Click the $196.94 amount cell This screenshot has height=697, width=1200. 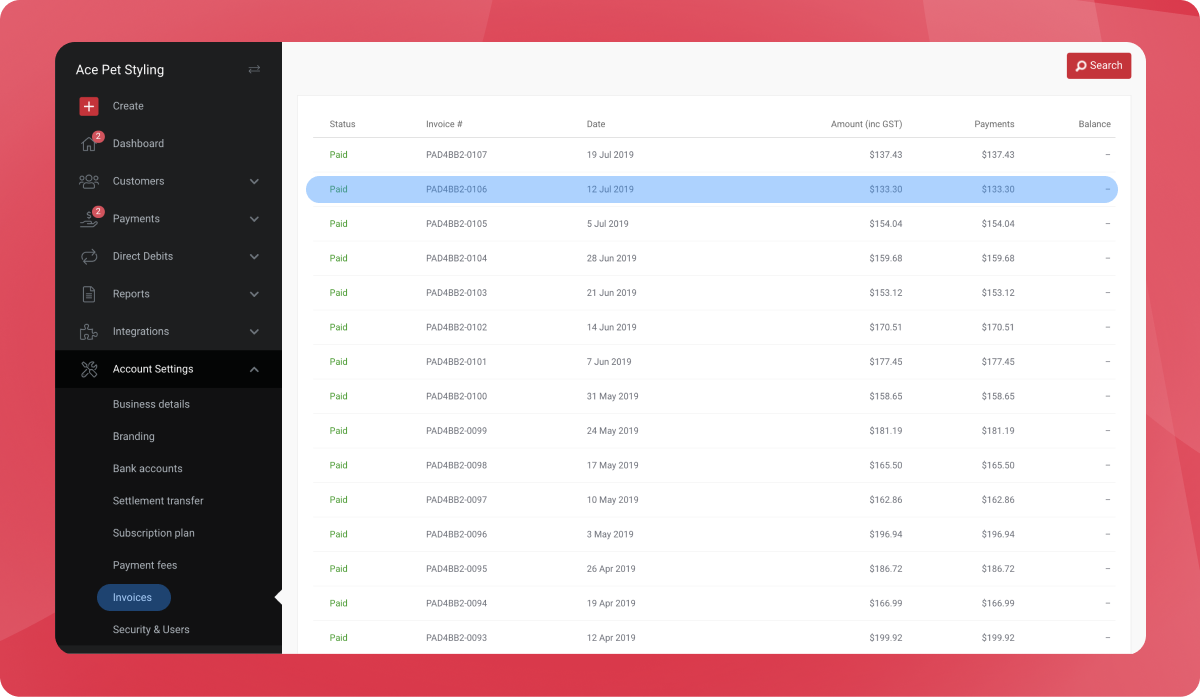tap(886, 534)
